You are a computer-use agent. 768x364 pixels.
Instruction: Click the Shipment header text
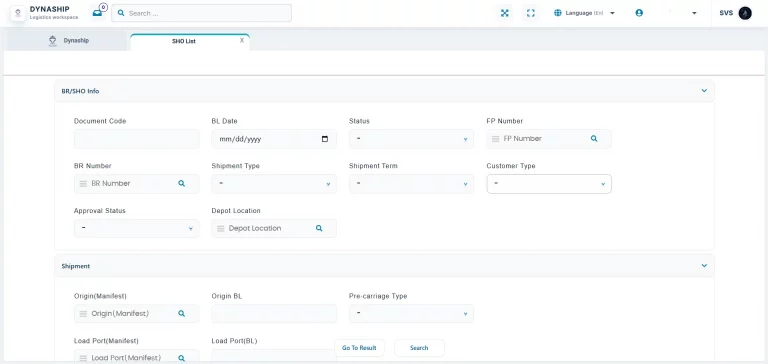click(x=76, y=266)
